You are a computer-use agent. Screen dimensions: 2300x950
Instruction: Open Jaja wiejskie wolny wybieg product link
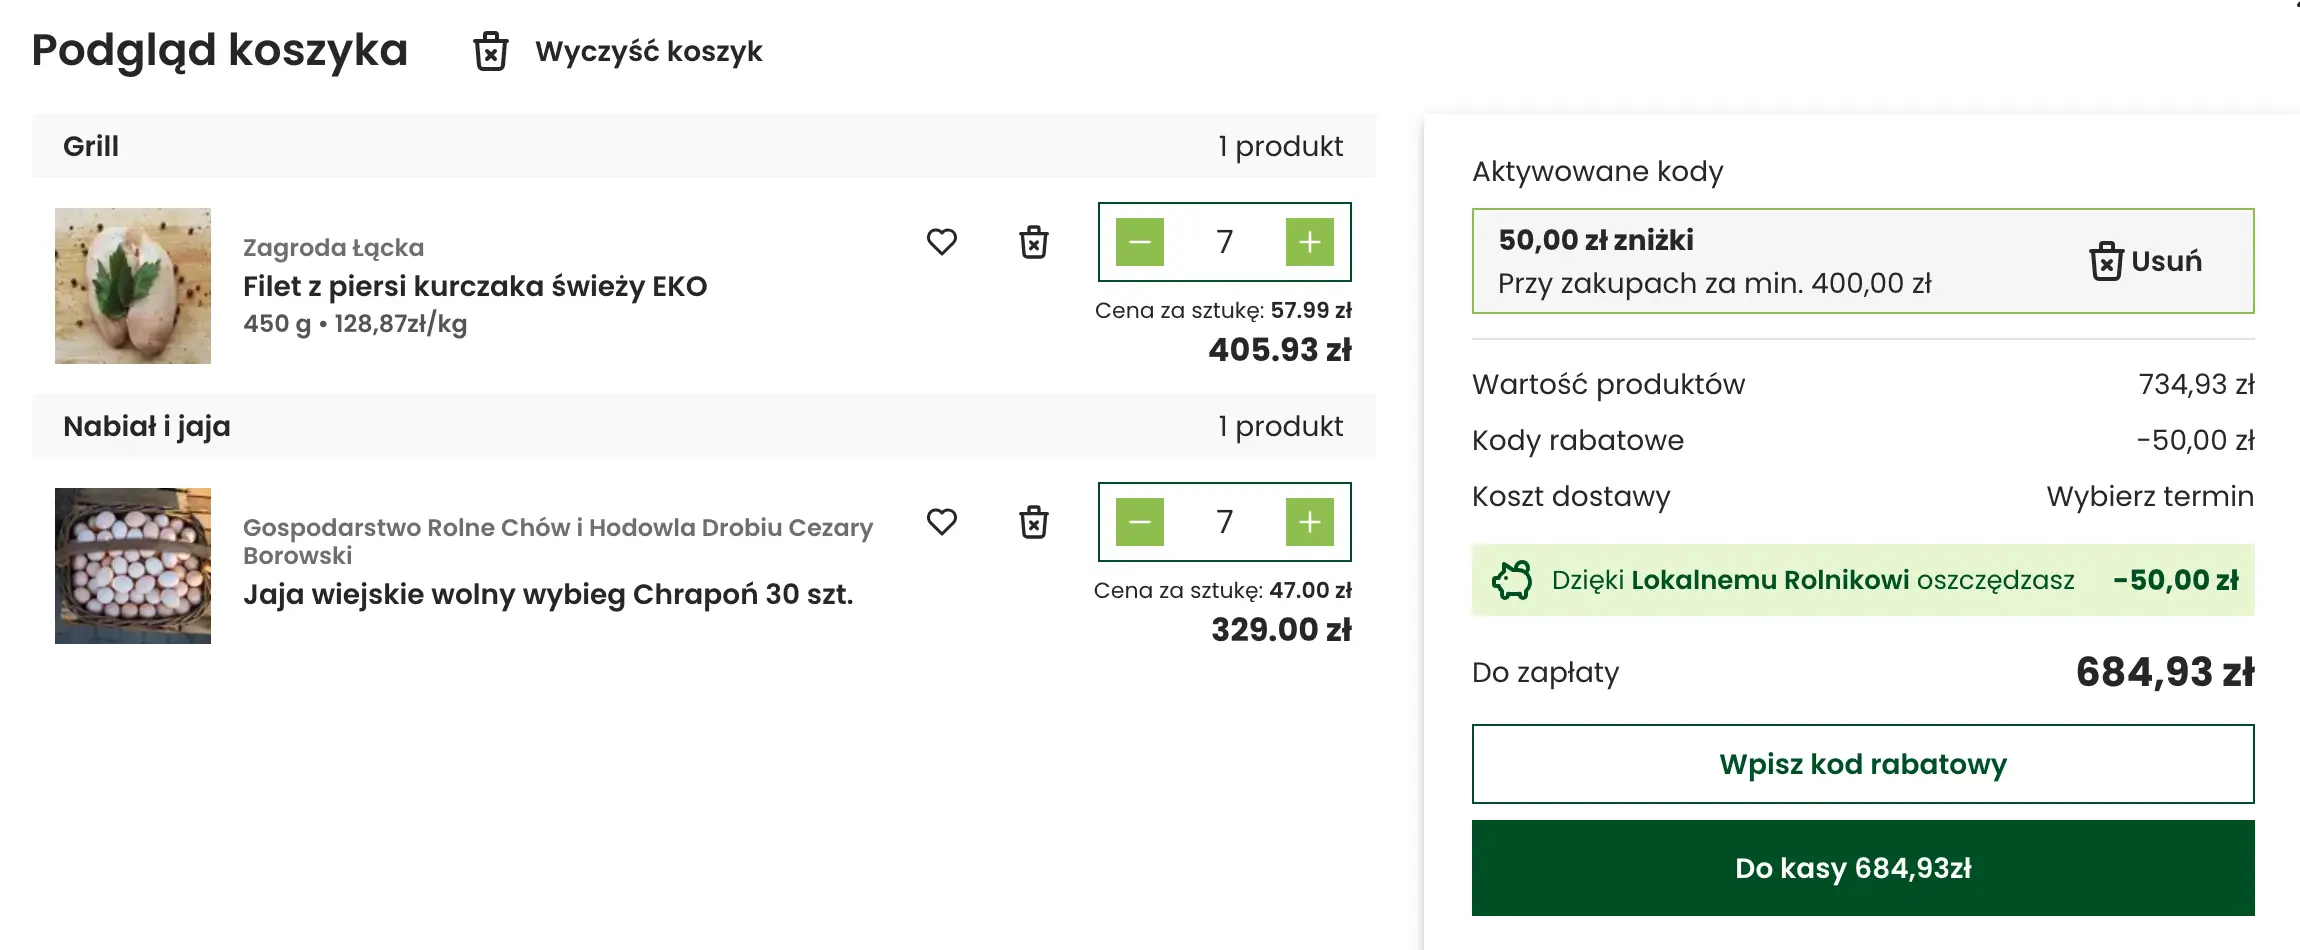[x=548, y=594]
